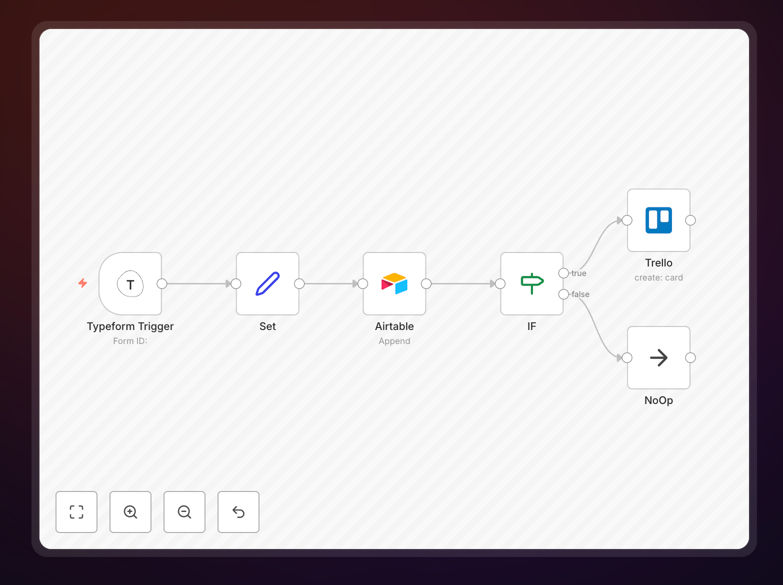This screenshot has height=585, width=783.
Task: Click the Trello node input connector
Action: point(627,220)
